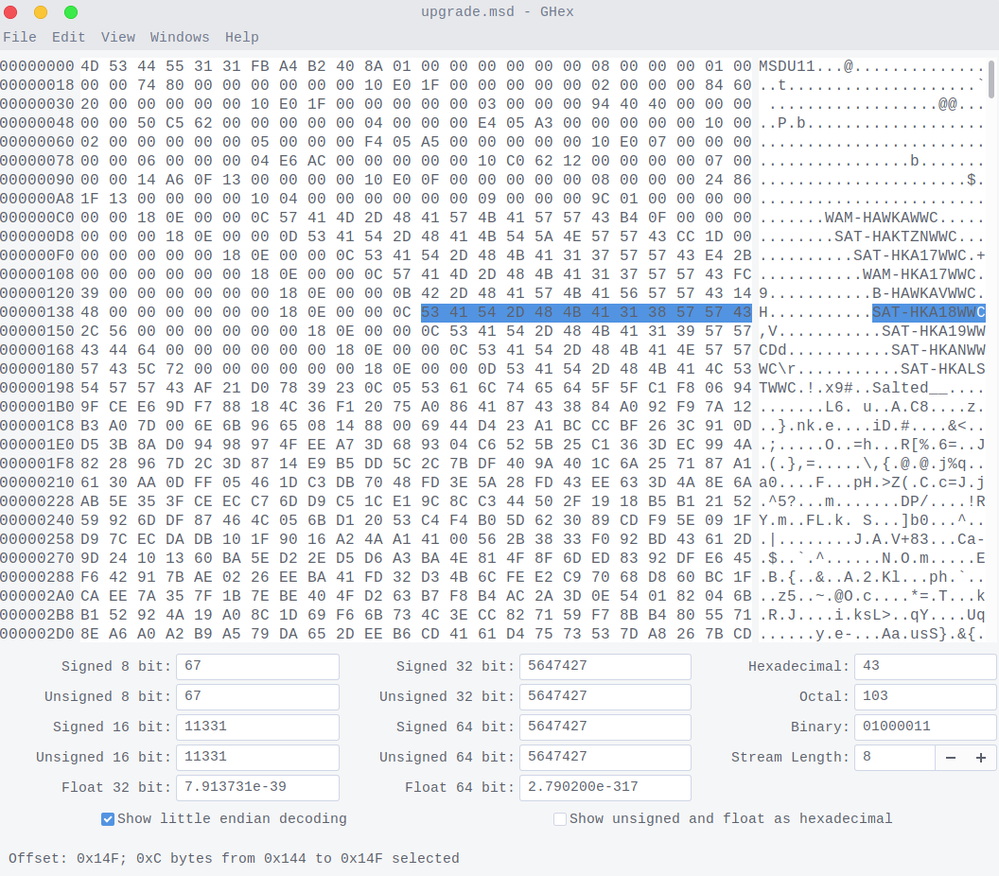
Task: Click the Binary value field
Action: pyautogui.click(x=925, y=727)
